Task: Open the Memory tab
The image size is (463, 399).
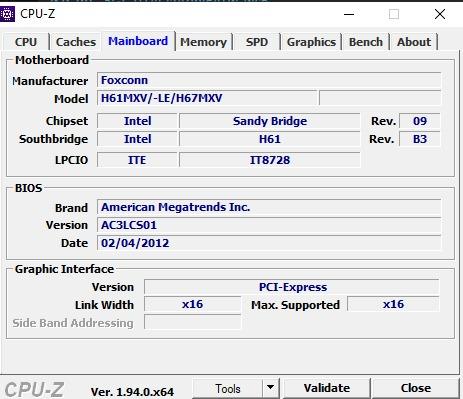Action: (x=203, y=42)
